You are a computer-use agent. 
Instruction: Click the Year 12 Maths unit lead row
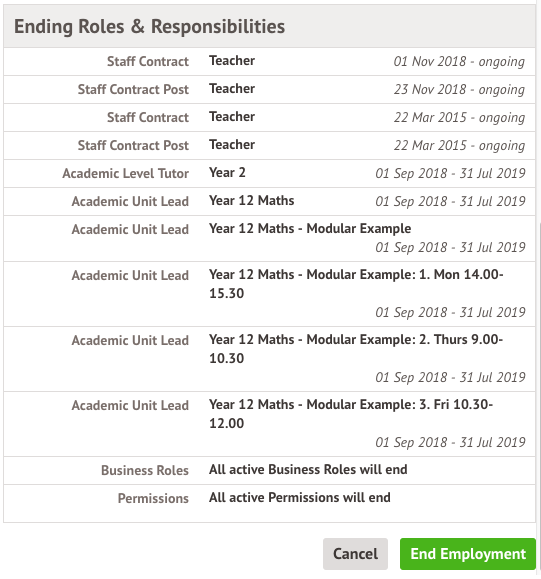[270, 202]
